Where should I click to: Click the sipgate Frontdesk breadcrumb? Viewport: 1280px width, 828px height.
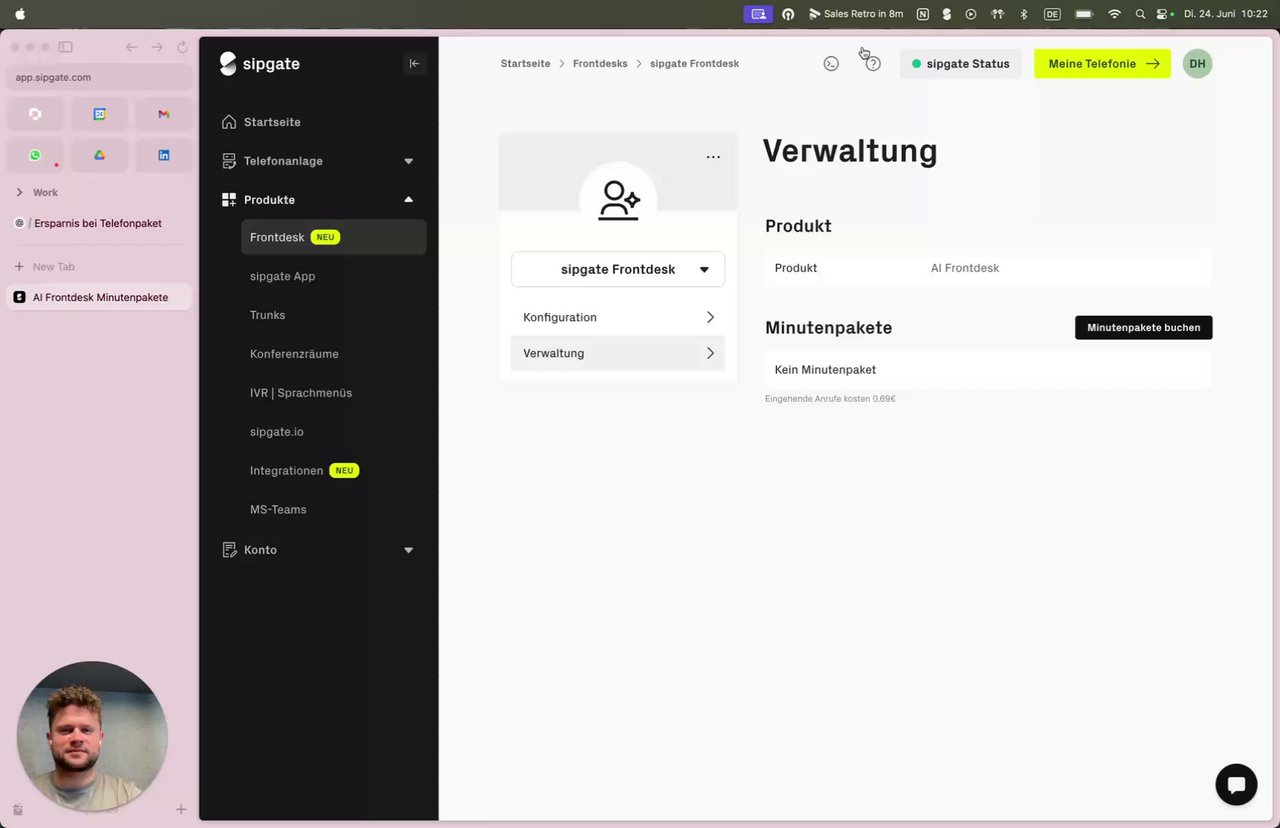tap(694, 63)
